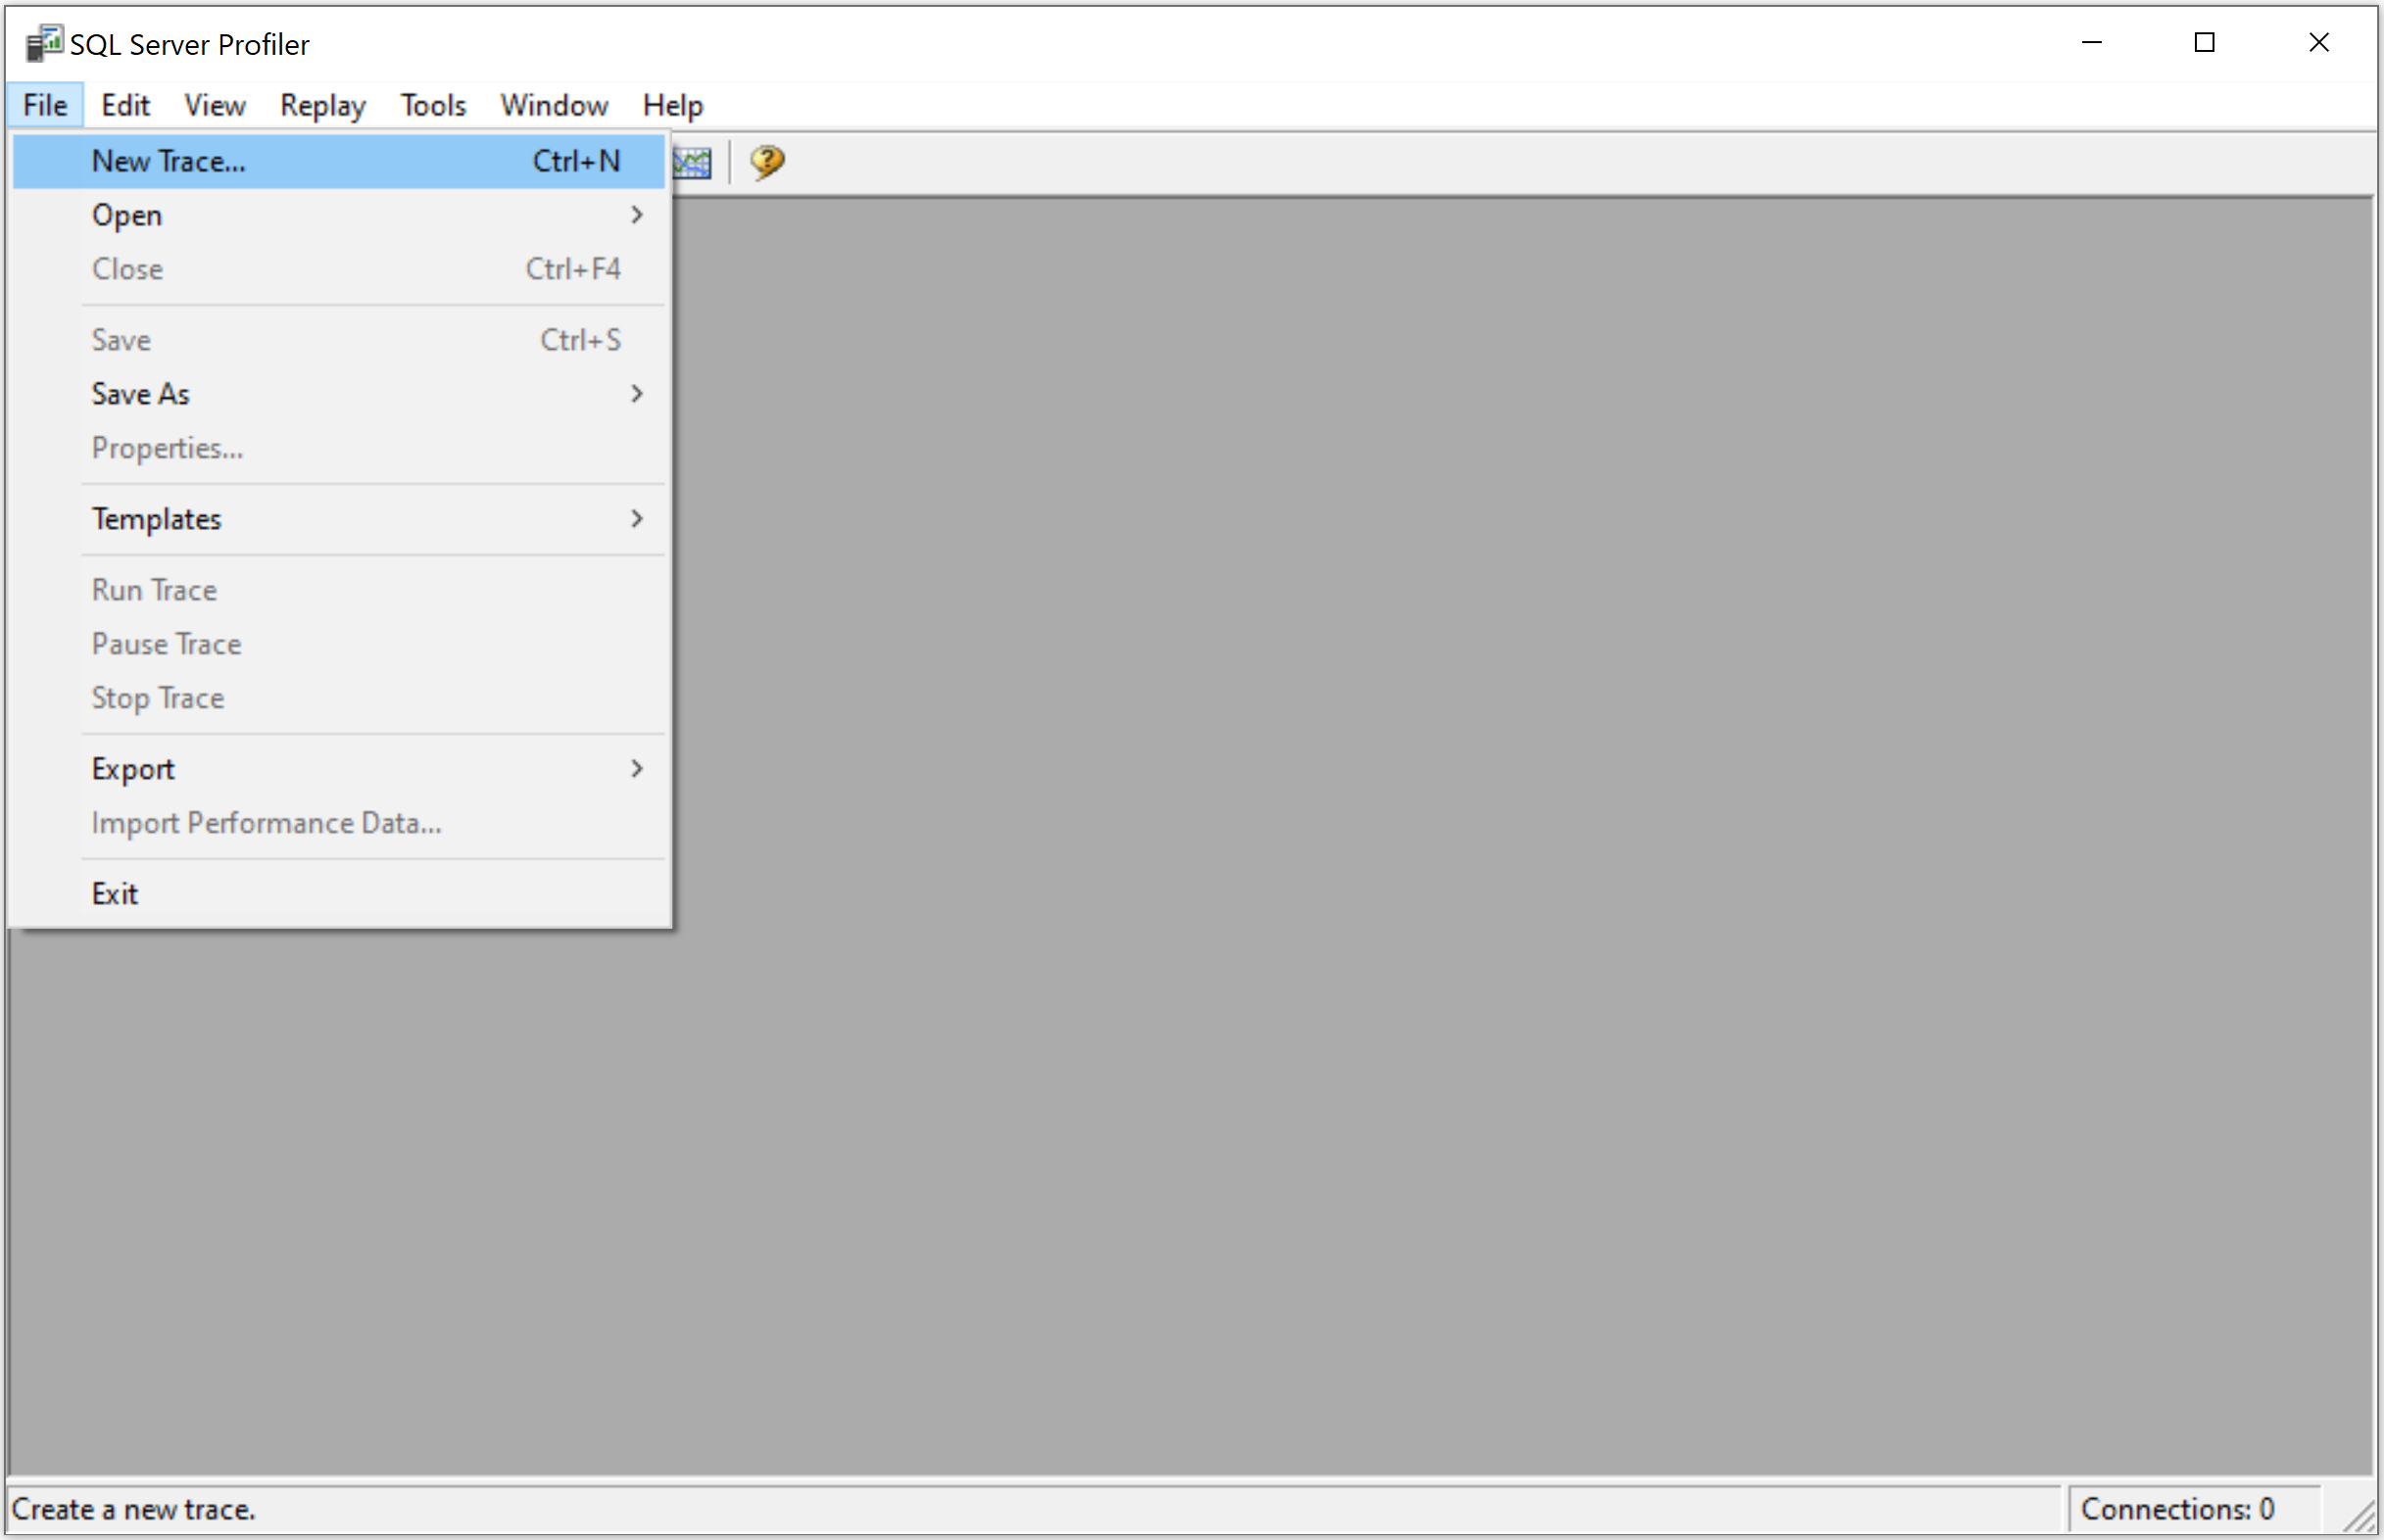Image resolution: width=2384 pixels, height=1540 pixels.
Task: Close the File menu via File header
Action: (45, 105)
